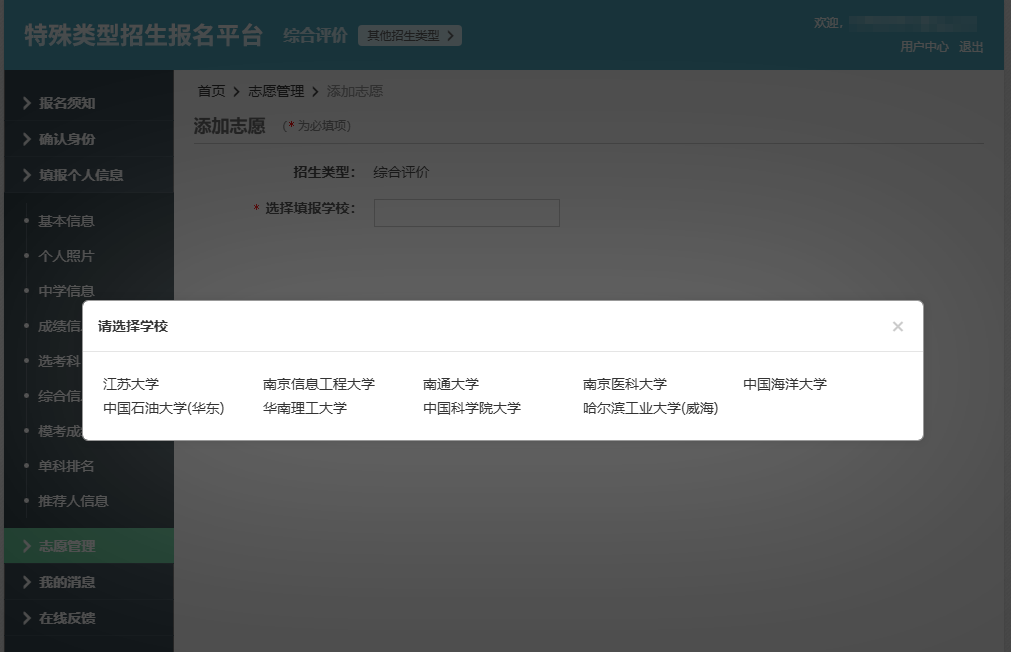Click the 选择填报学校 input field
The height and width of the screenshot is (652, 1011).
tap(465, 212)
